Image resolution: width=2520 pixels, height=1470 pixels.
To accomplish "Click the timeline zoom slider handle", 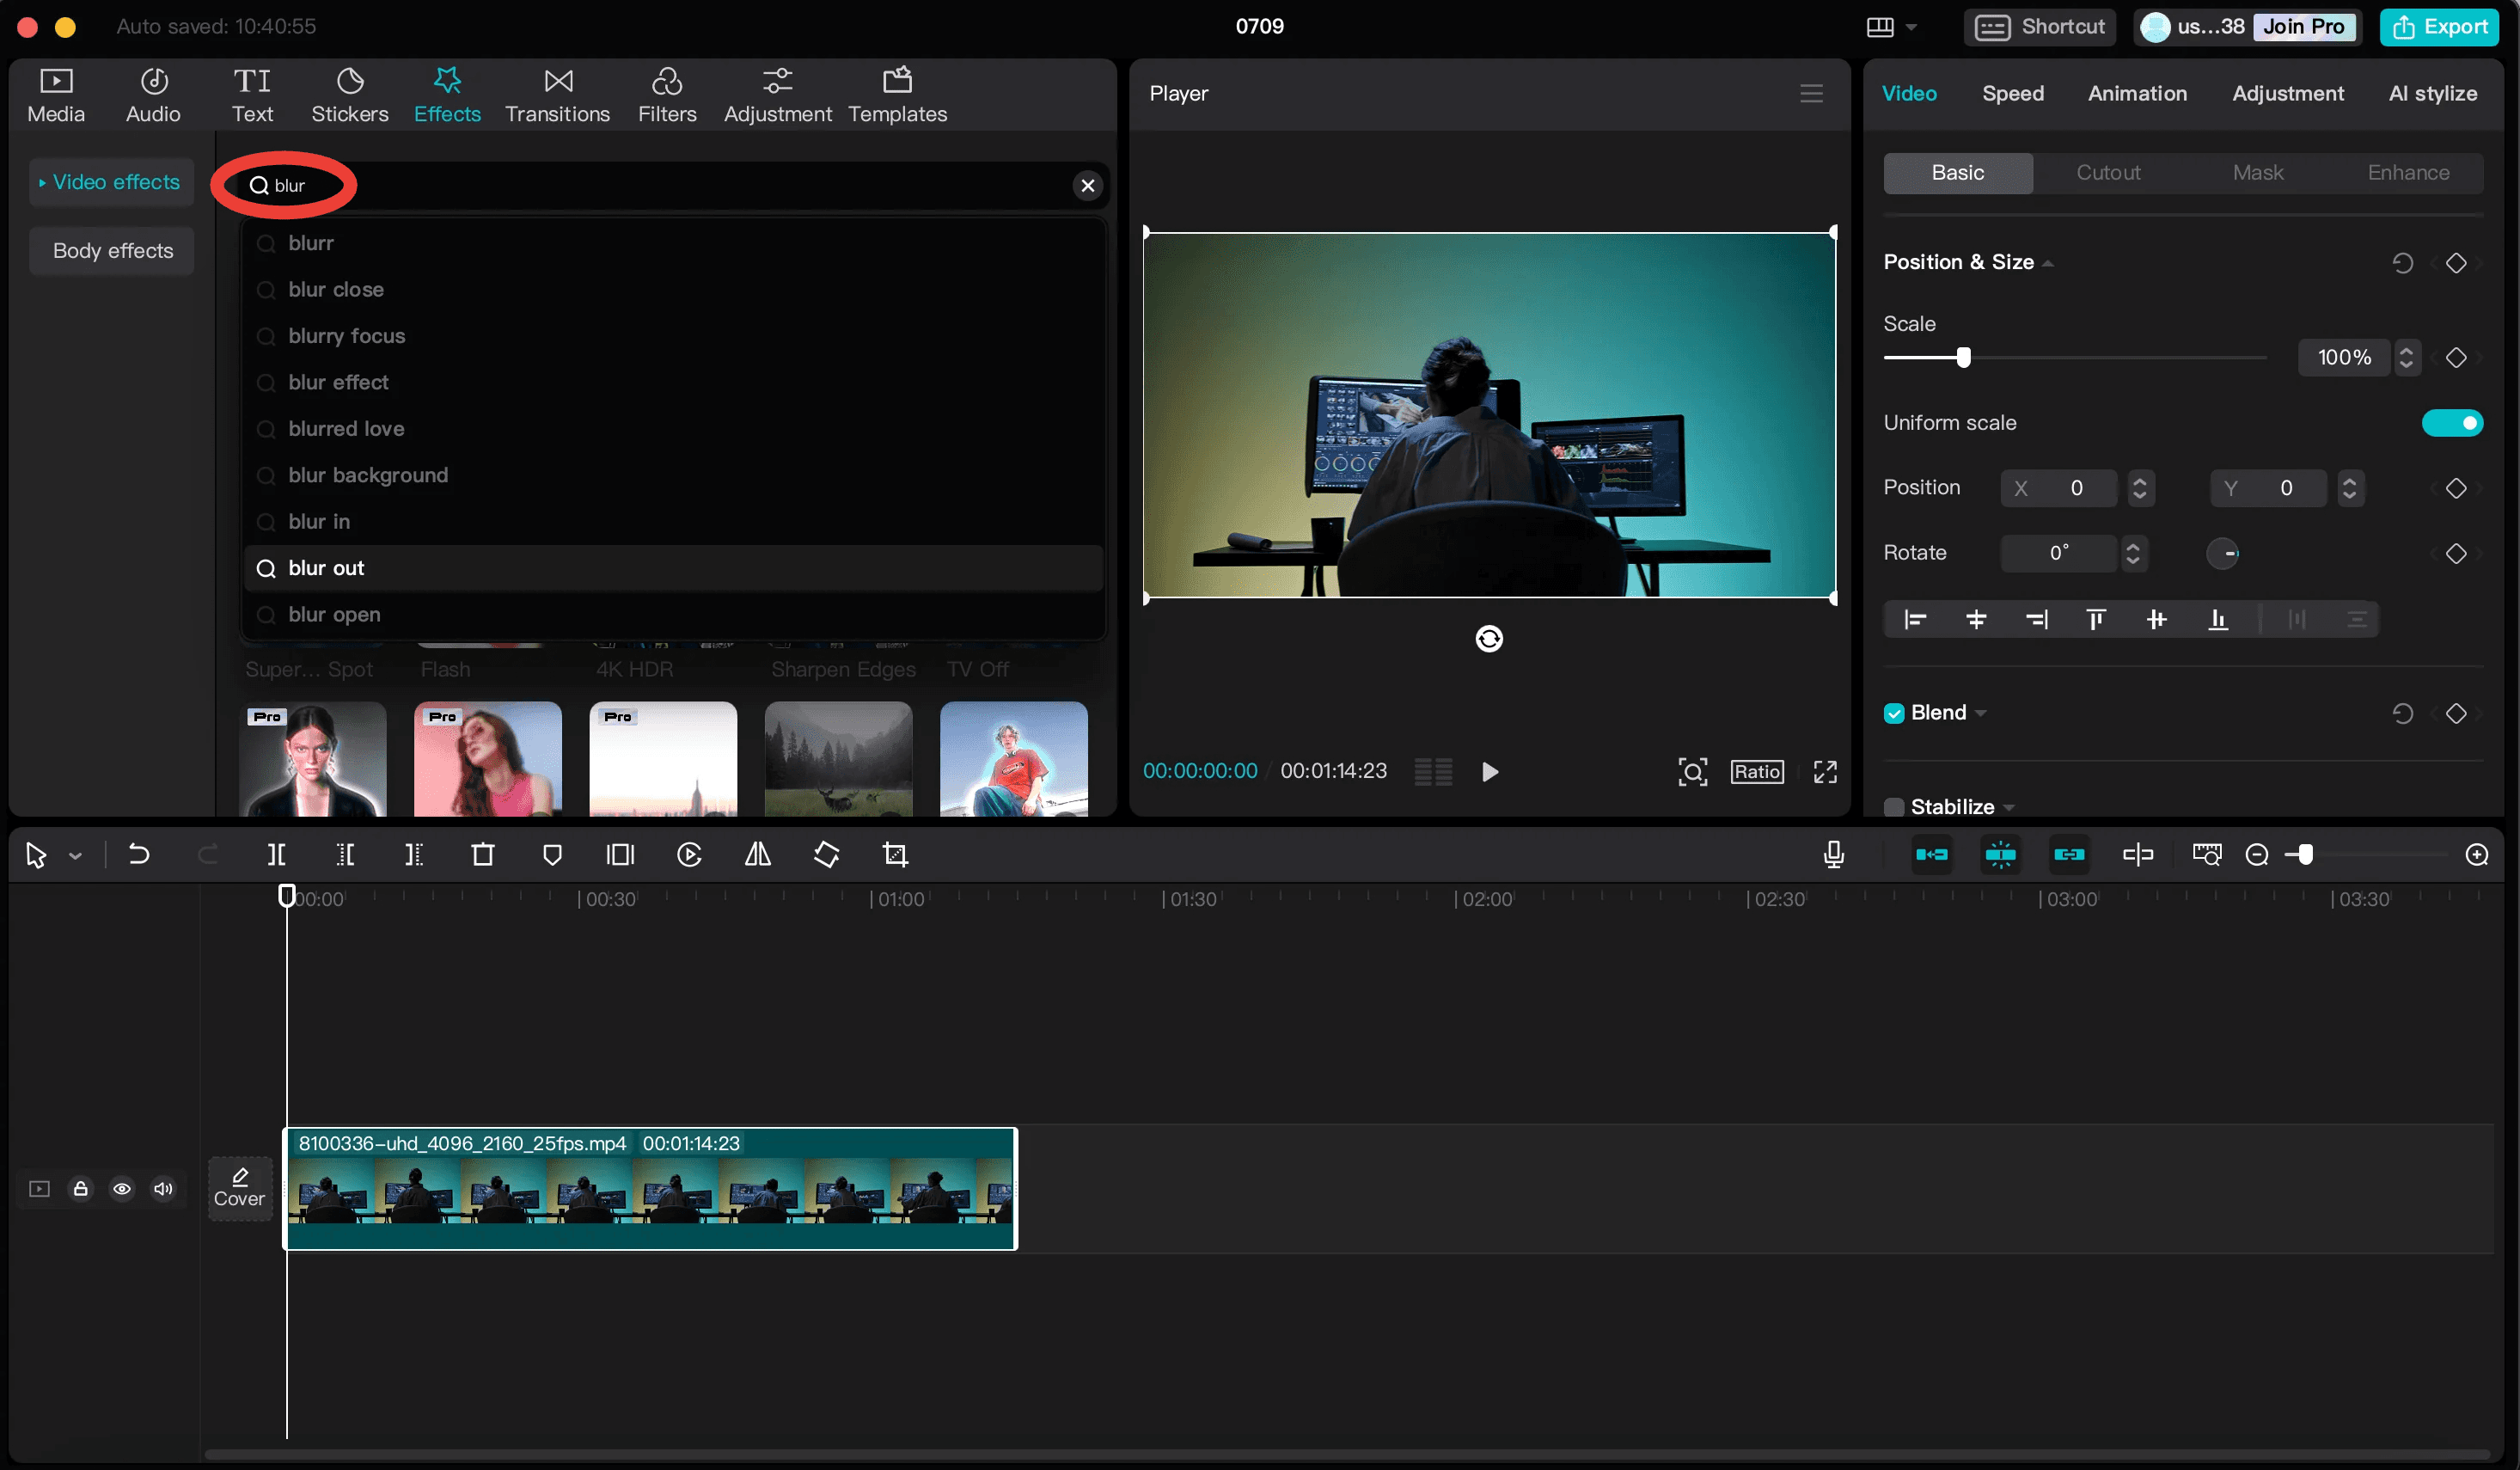I will point(2304,854).
